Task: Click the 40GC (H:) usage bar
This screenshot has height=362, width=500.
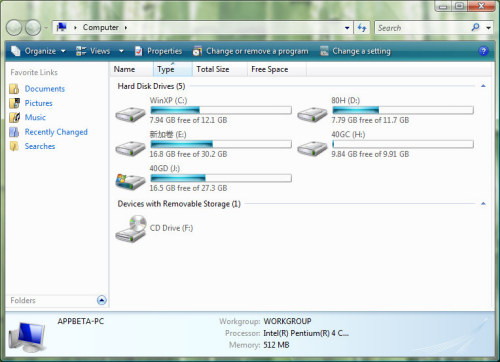Action: (x=403, y=144)
